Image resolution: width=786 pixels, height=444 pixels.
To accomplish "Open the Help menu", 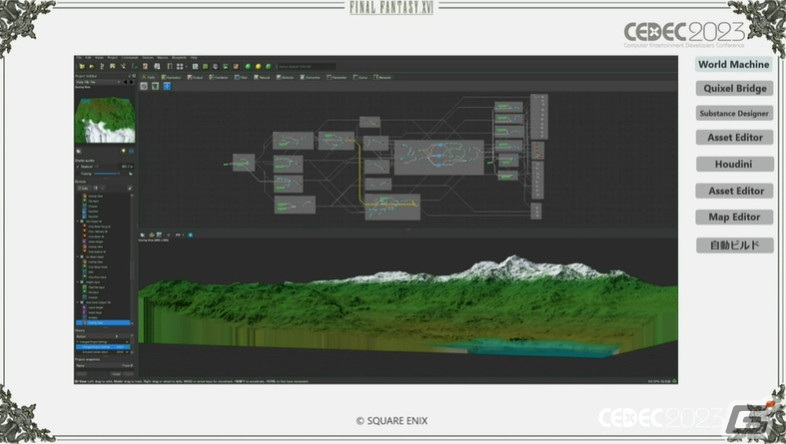I will pos(193,58).
